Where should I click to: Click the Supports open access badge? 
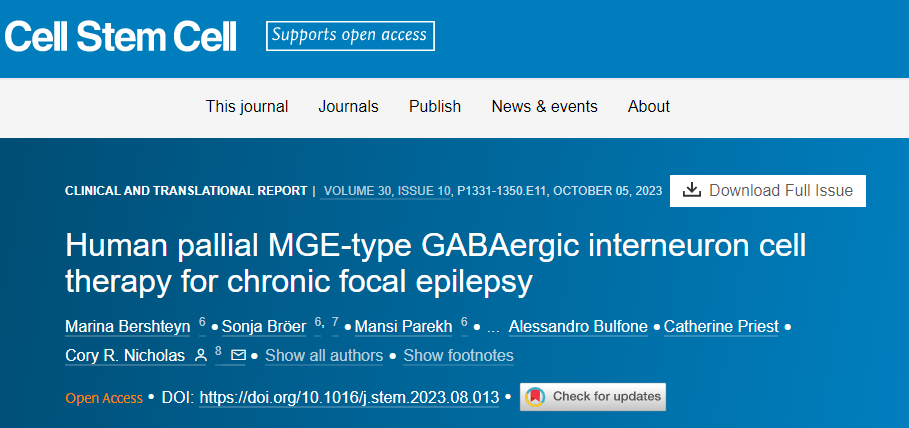tap(350, 36)
